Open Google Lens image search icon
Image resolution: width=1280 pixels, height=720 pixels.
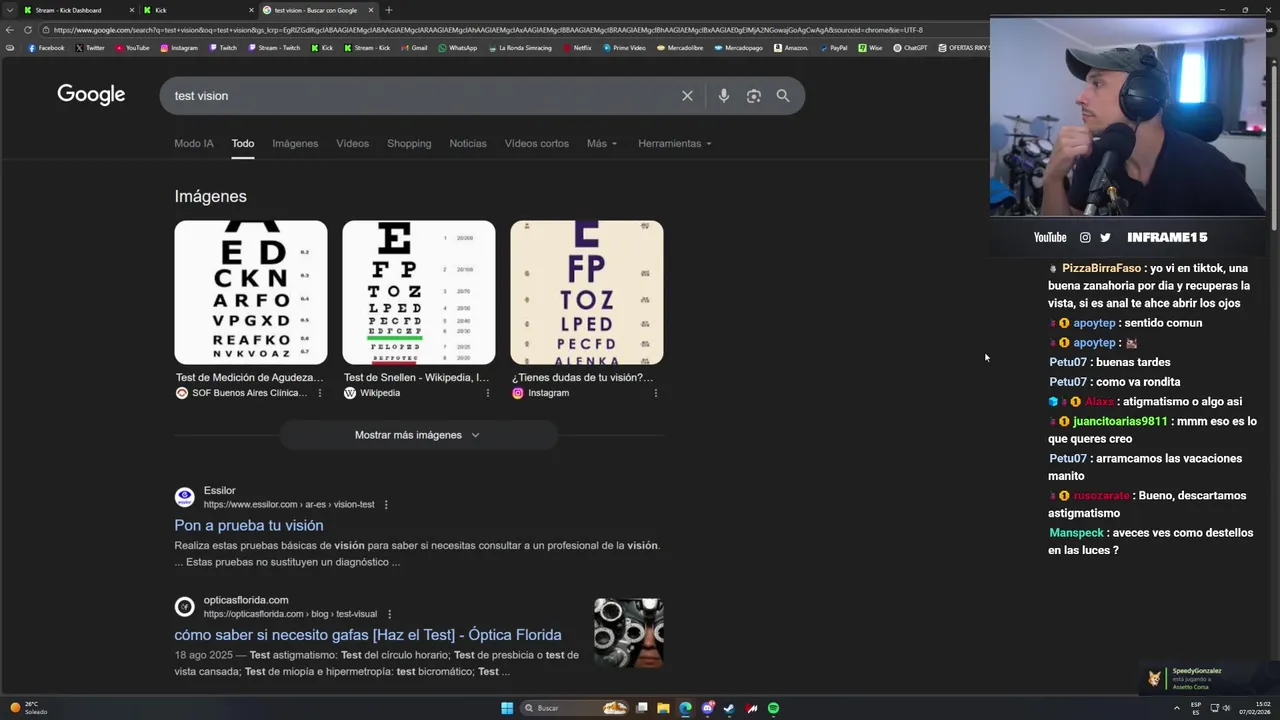[754, 96]
